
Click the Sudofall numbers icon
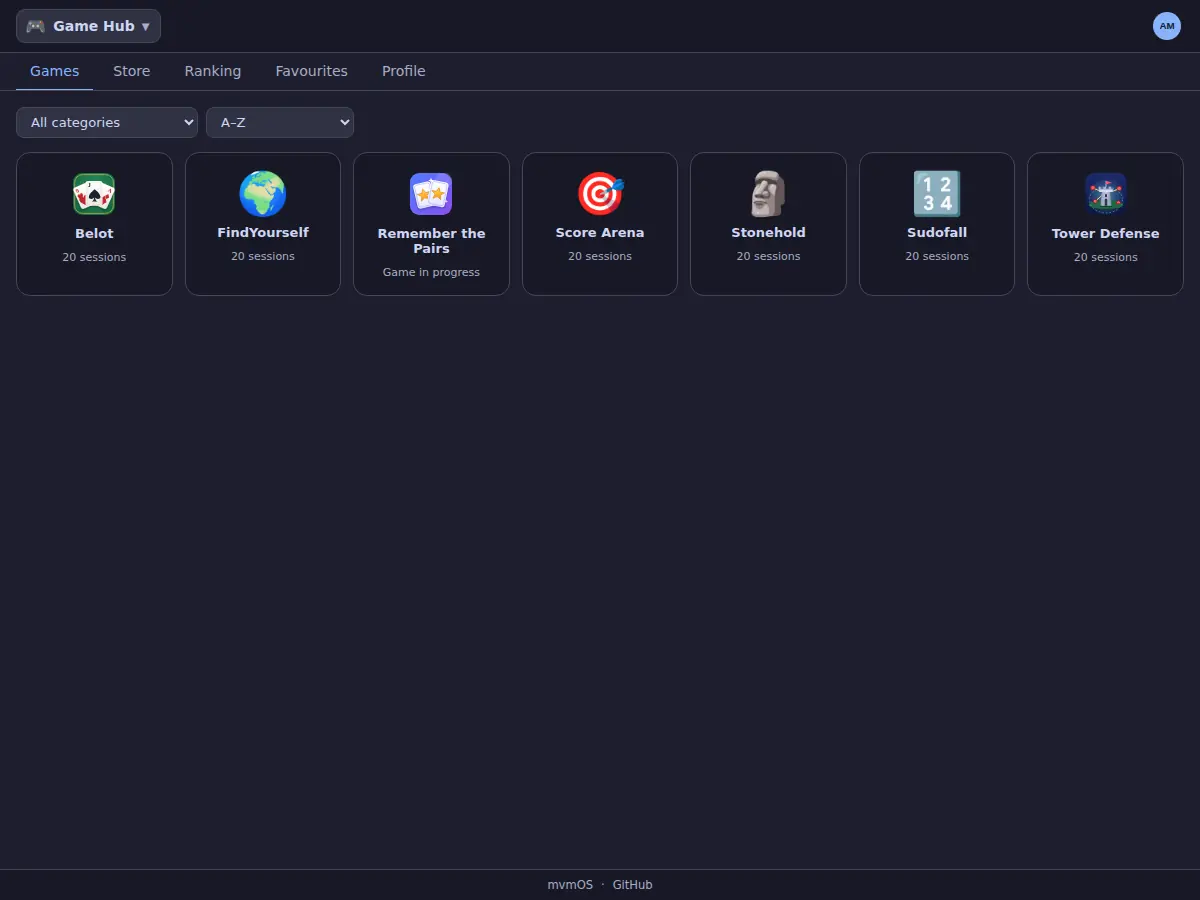click(937, 194)
